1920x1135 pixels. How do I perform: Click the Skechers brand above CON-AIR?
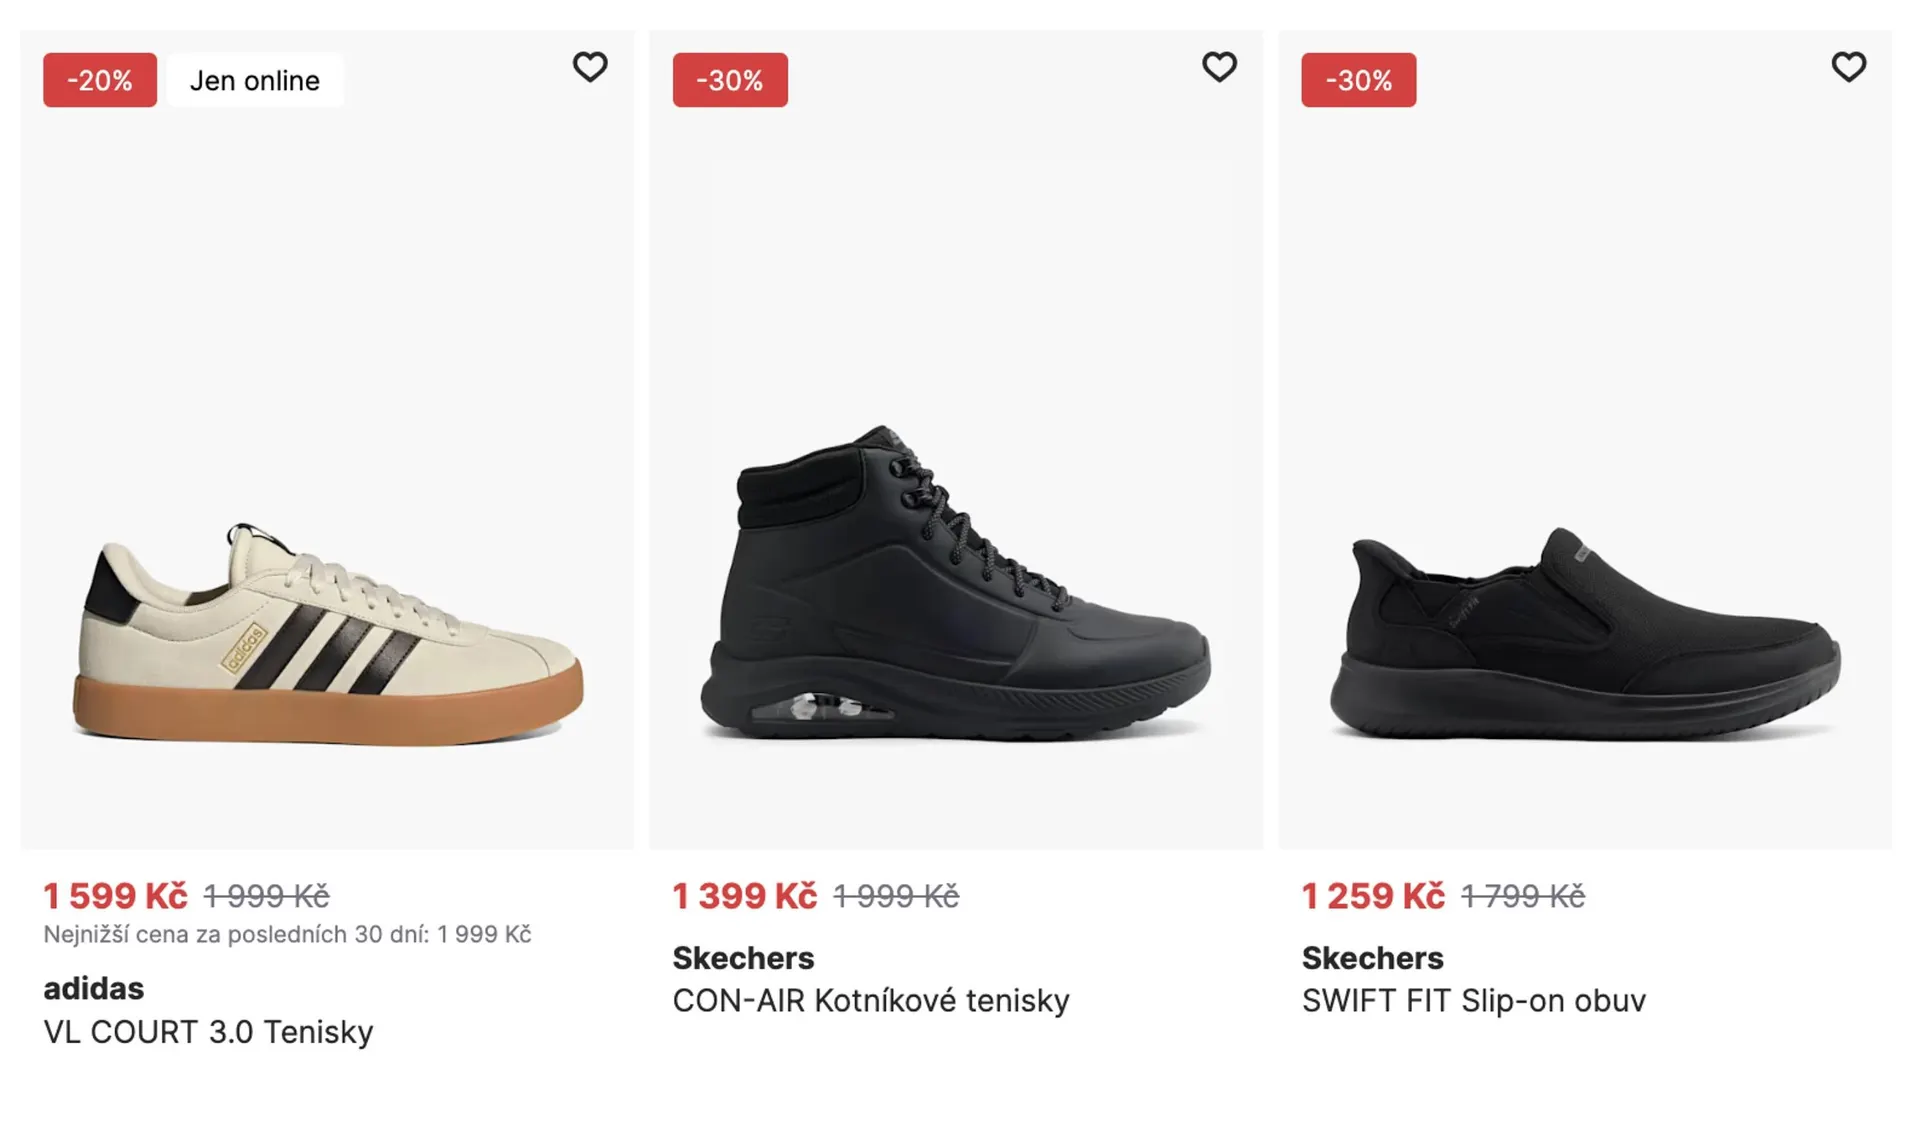tap(743, 958)
